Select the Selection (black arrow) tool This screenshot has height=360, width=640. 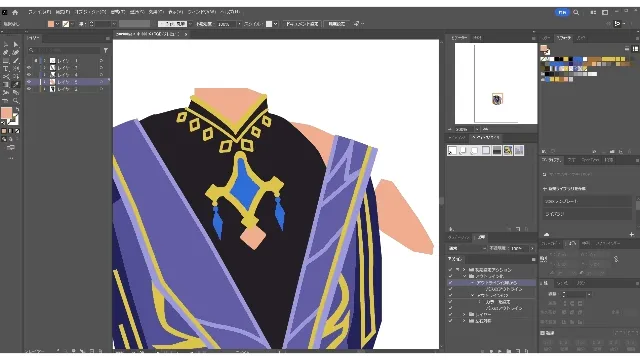(x=6, y=44)
